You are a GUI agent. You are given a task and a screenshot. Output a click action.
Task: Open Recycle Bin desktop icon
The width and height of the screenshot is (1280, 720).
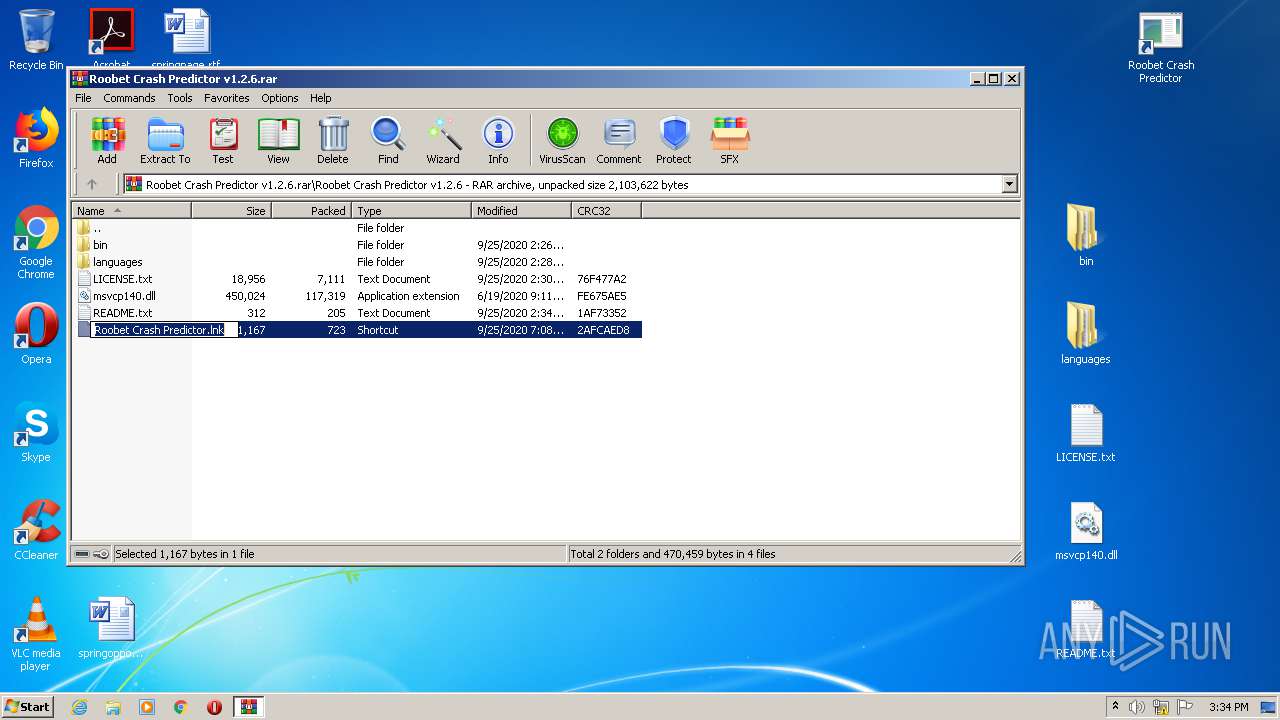coord(36,40)
